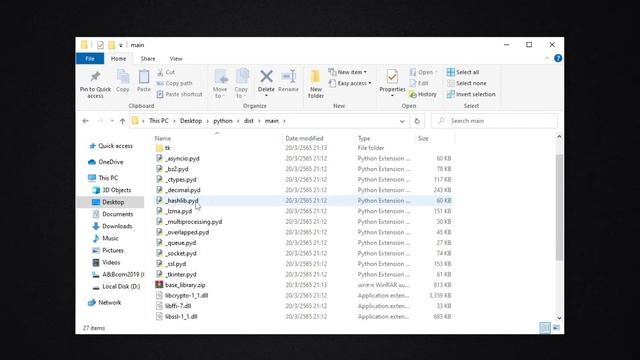Click the Edit ribbon command
The width and height of the screenshot is (640, 360).
(x=419, y=83)
